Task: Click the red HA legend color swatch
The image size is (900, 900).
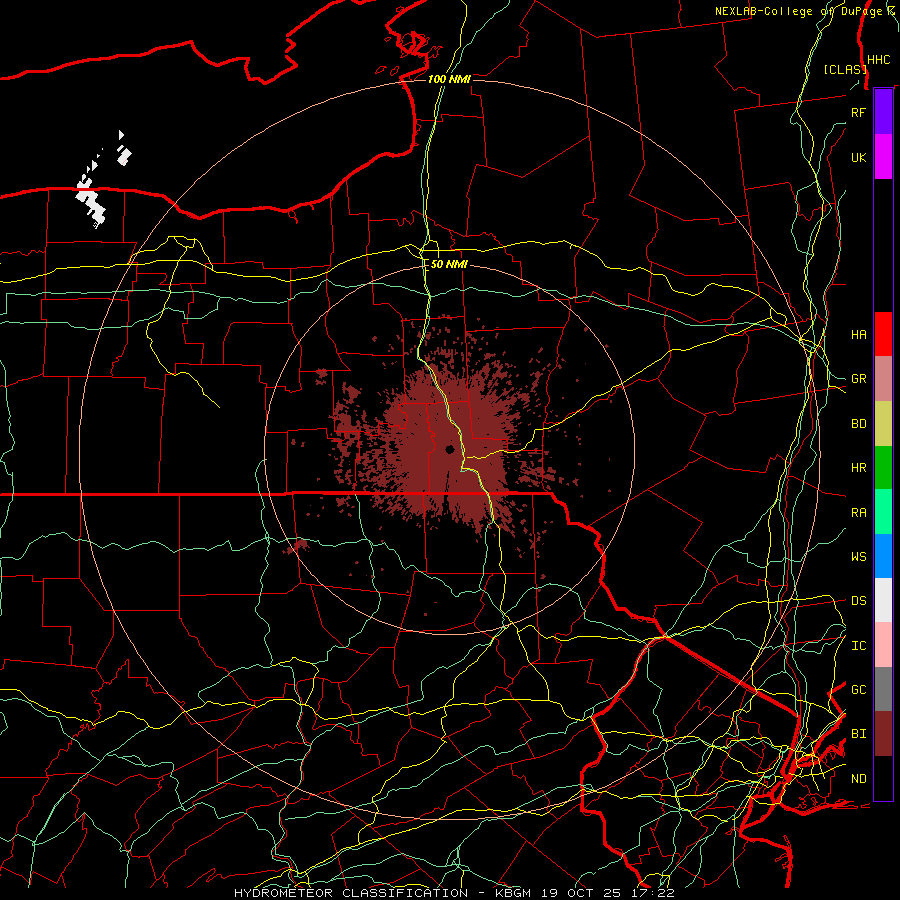Action: (x=883, y=334)
